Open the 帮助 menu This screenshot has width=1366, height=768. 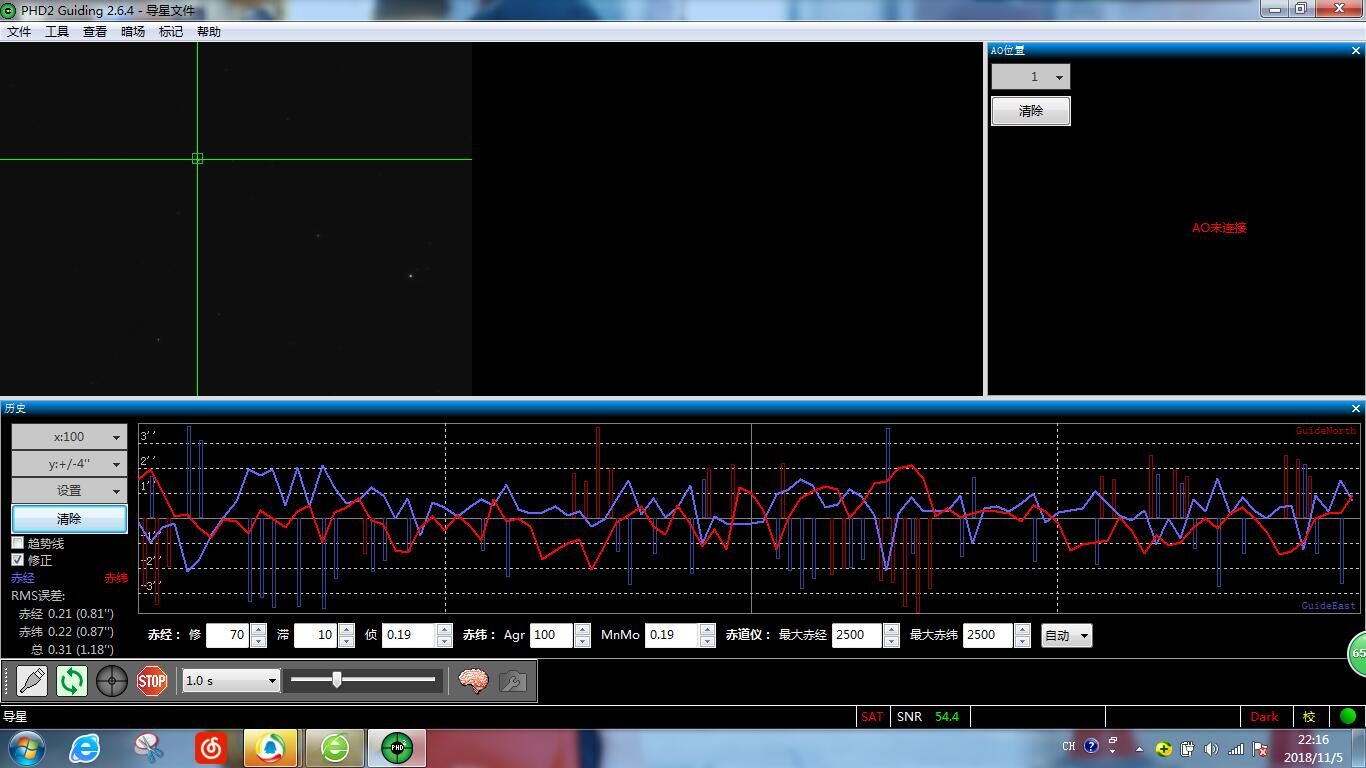coord(209,32)
